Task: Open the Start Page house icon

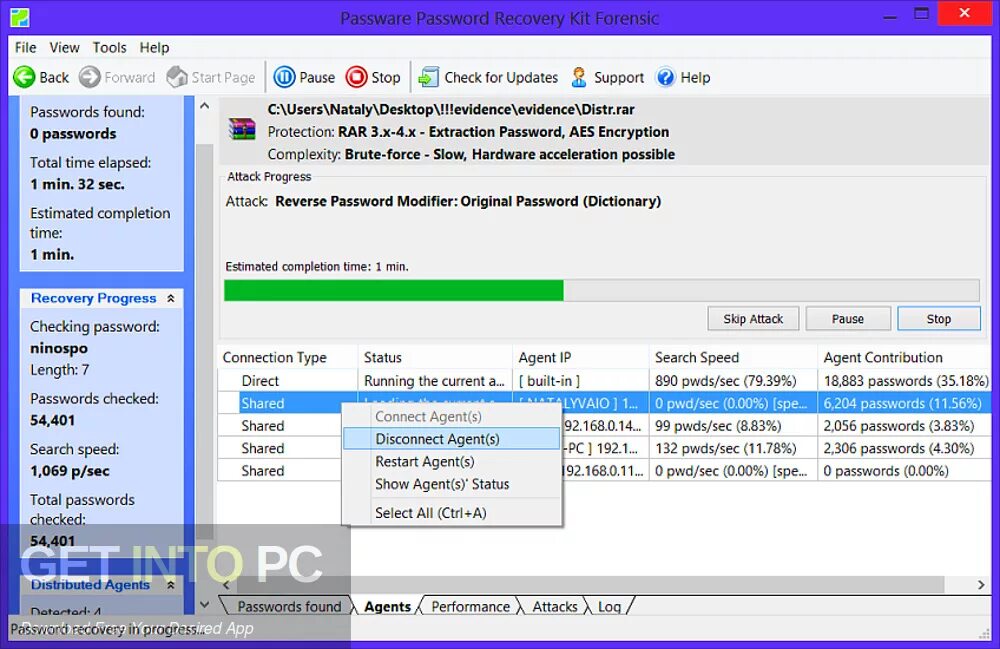Action: pos(177,77)
